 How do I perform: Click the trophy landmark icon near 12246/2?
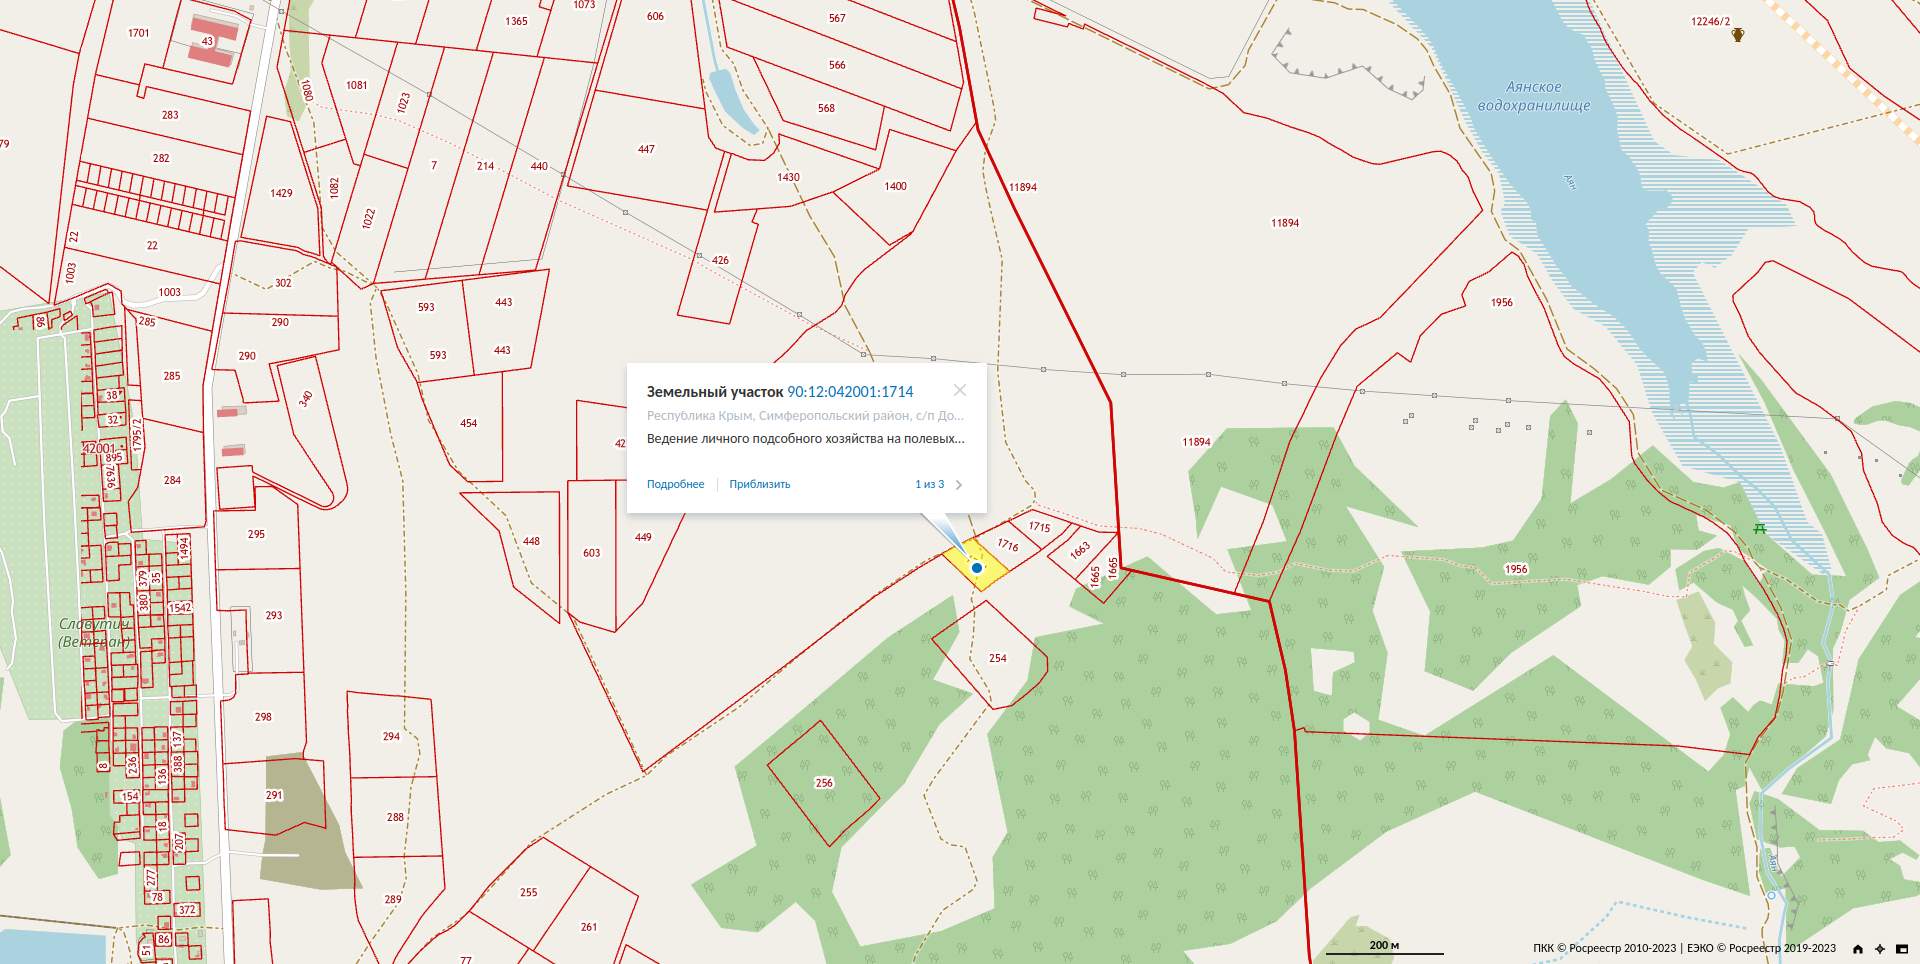[1738, 35]
